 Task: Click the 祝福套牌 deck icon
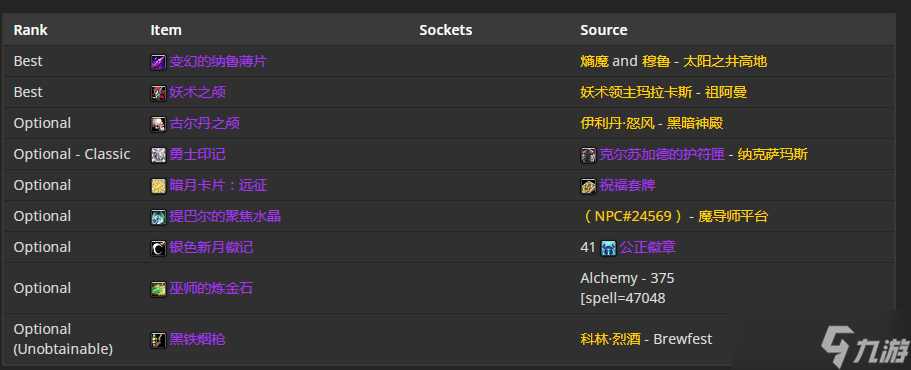click(x=588, y=186)
